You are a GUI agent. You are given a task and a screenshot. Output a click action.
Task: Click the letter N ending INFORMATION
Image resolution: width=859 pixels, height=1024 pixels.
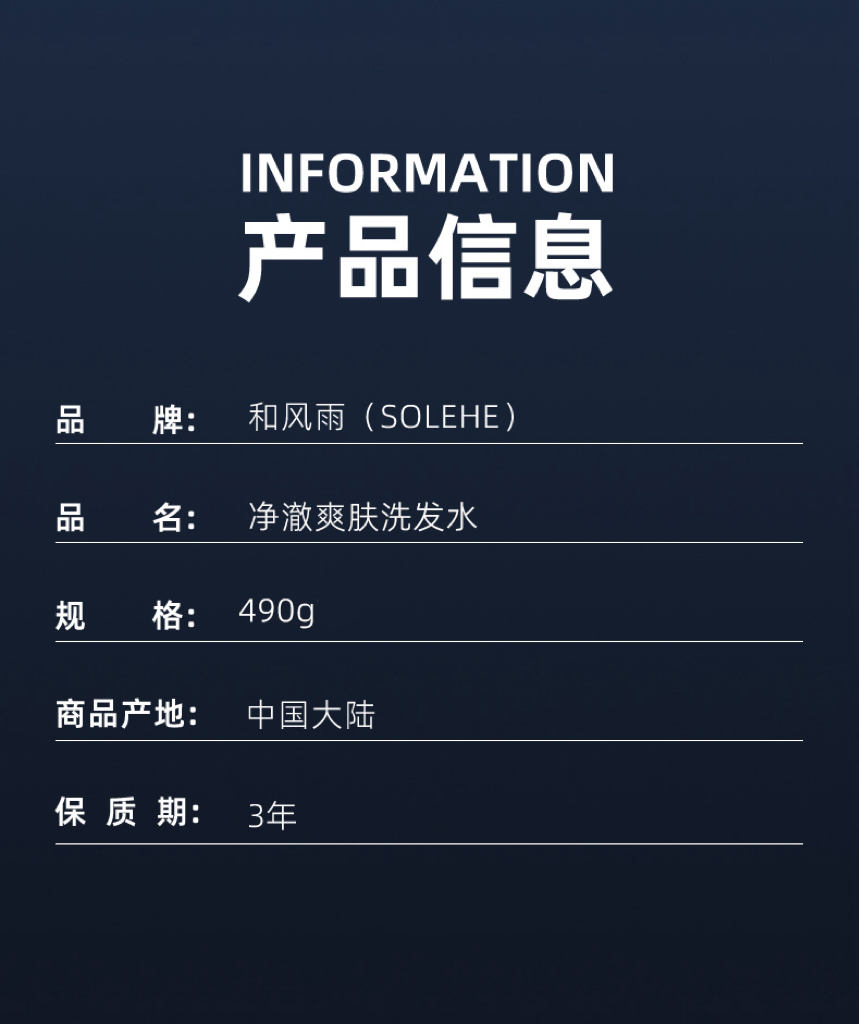click(x=596, y=173)
